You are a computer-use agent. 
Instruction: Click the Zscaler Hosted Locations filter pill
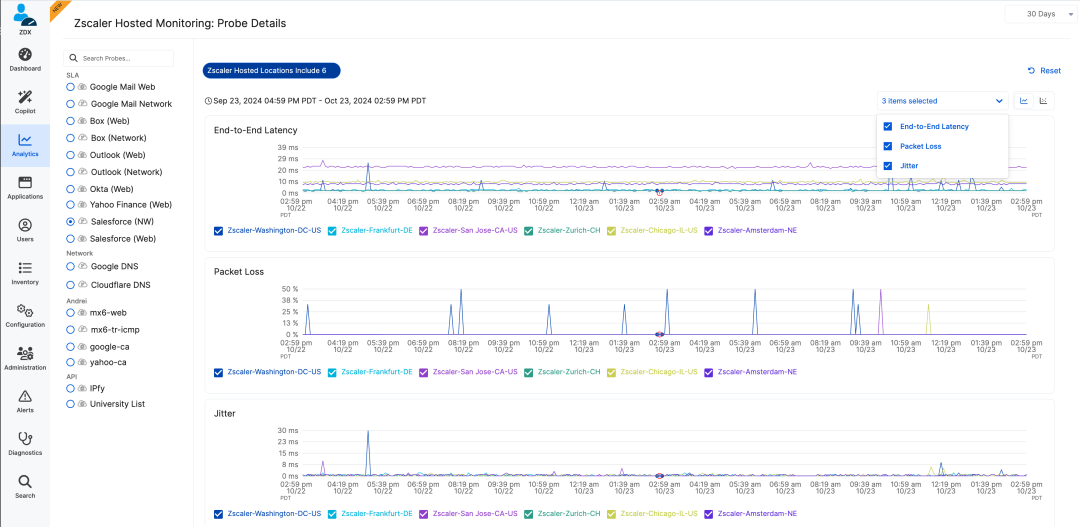coord(271,71)
